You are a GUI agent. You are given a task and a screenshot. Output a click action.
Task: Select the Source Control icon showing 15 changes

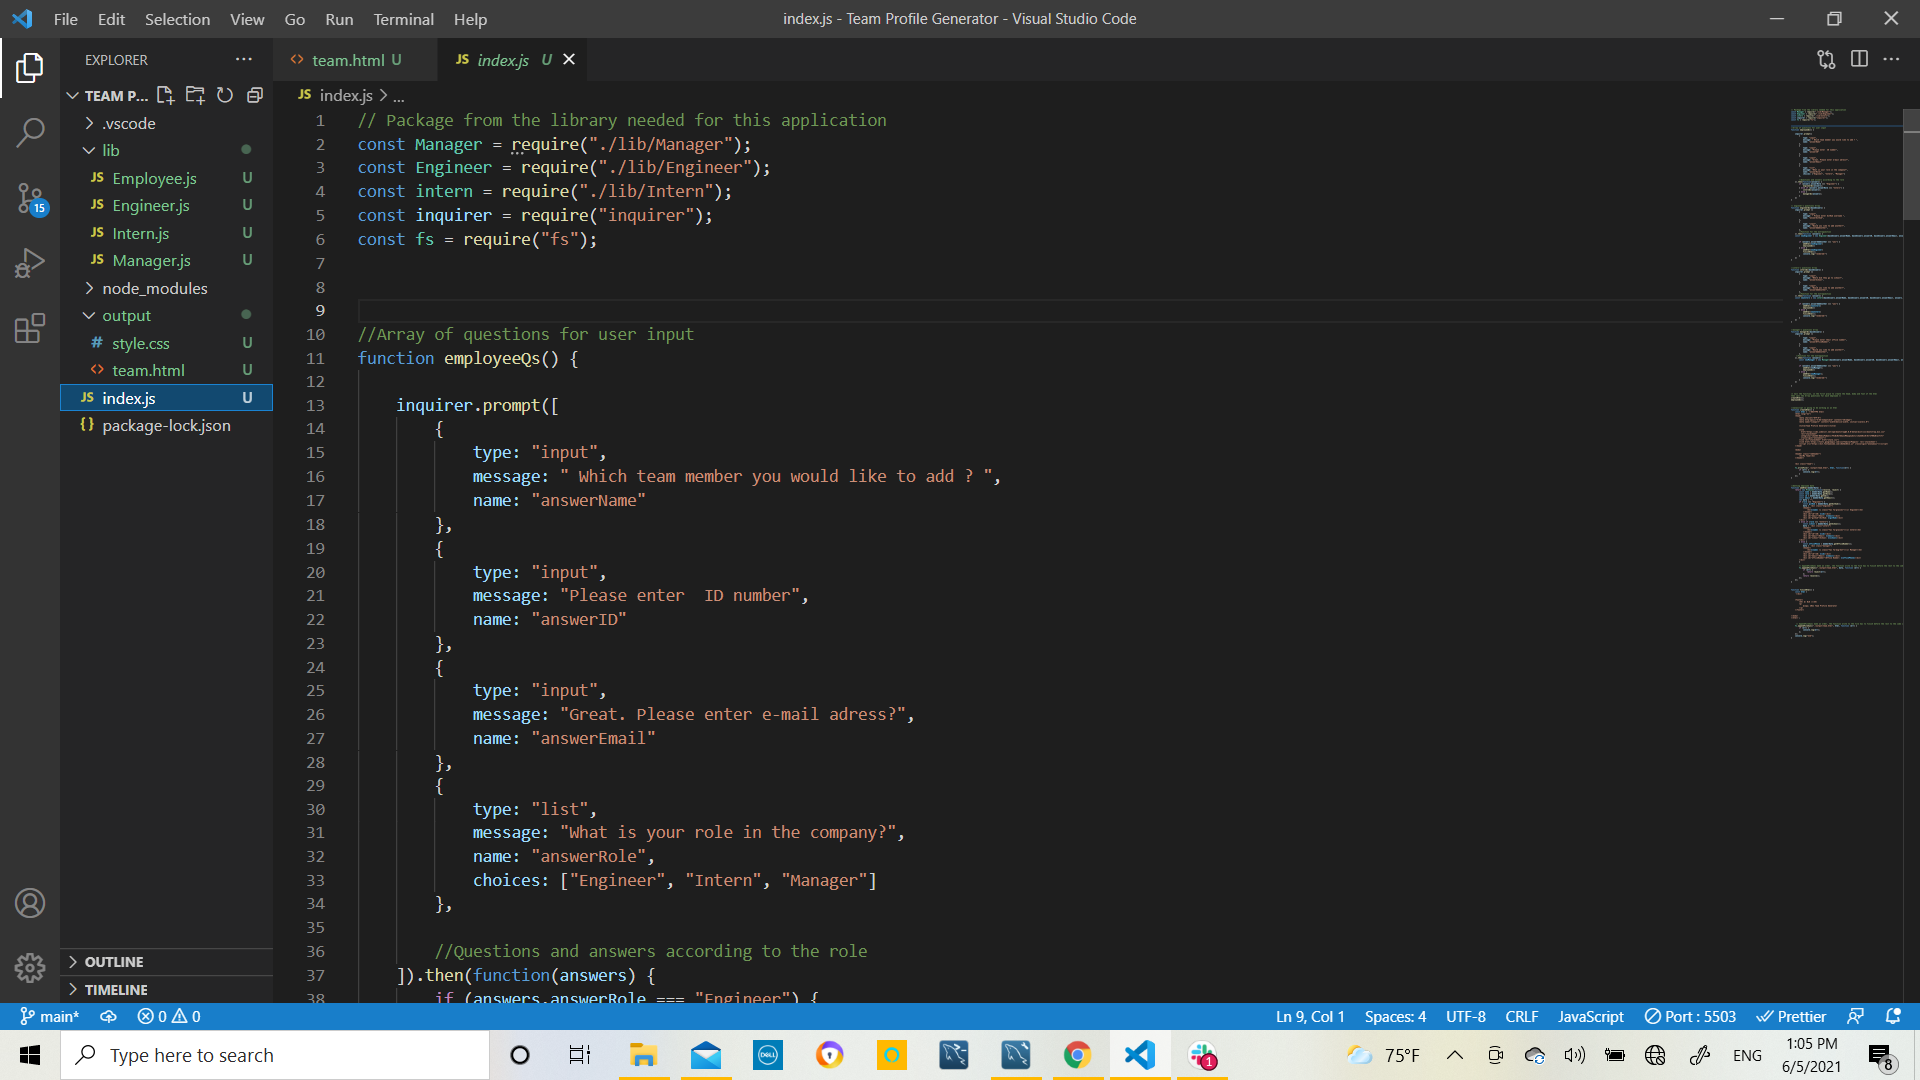30,199
